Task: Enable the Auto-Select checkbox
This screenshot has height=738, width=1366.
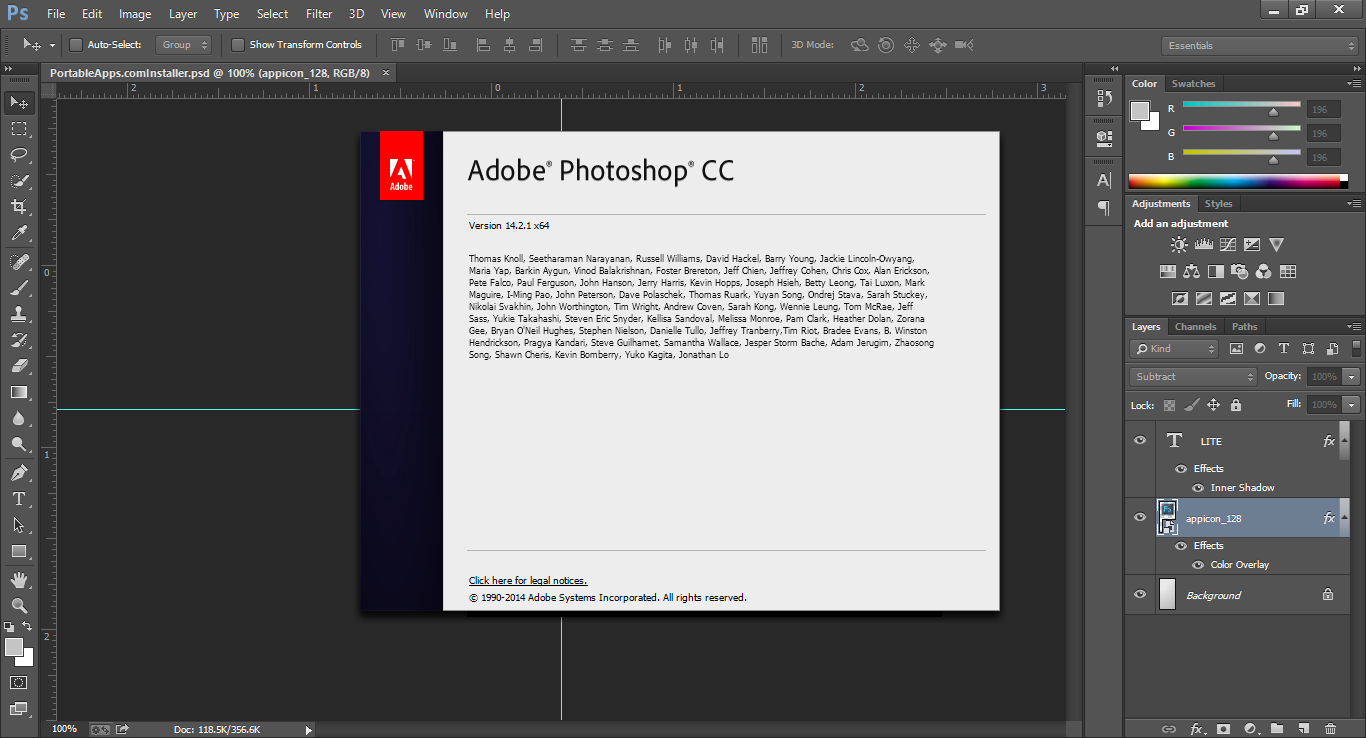Action: [x=76, y=45]
